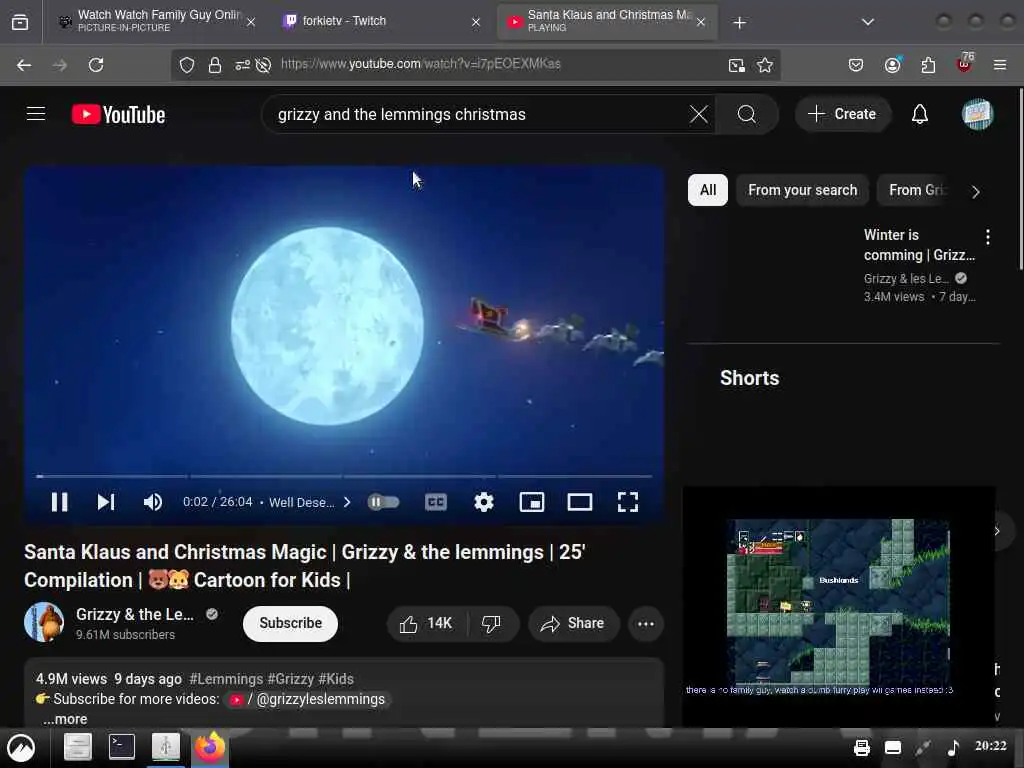Close the Family Guy tab
Image resolution: width=1024 pixels, height=768 pixels.
(251, 22)
